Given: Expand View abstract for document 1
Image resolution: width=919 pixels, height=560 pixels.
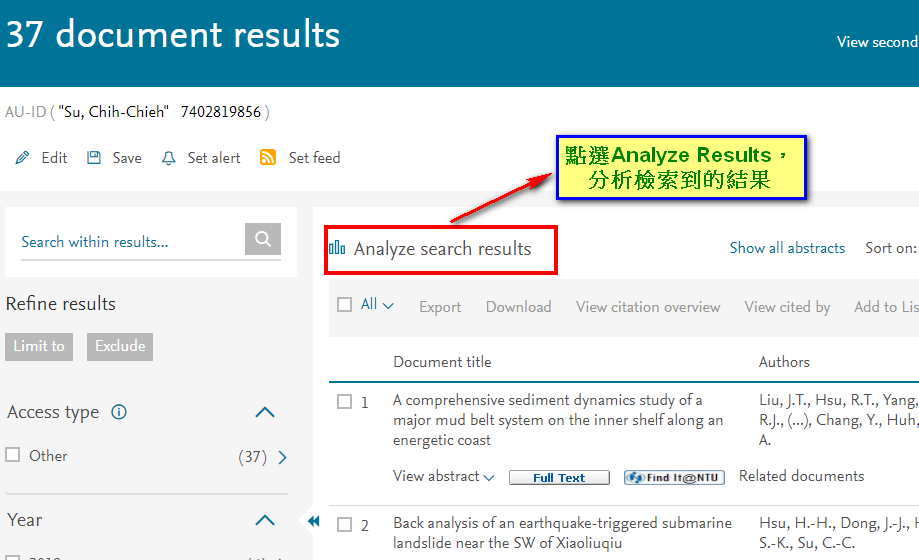Looking at the screenshot, I should point(443,476).
